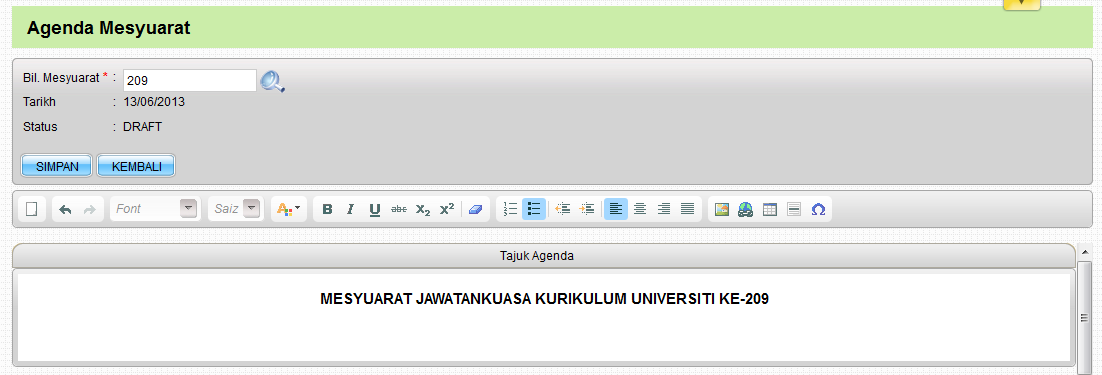Insert a horizontal line
The height and width of the screenshot is (375, 1102).
[793, 209]
